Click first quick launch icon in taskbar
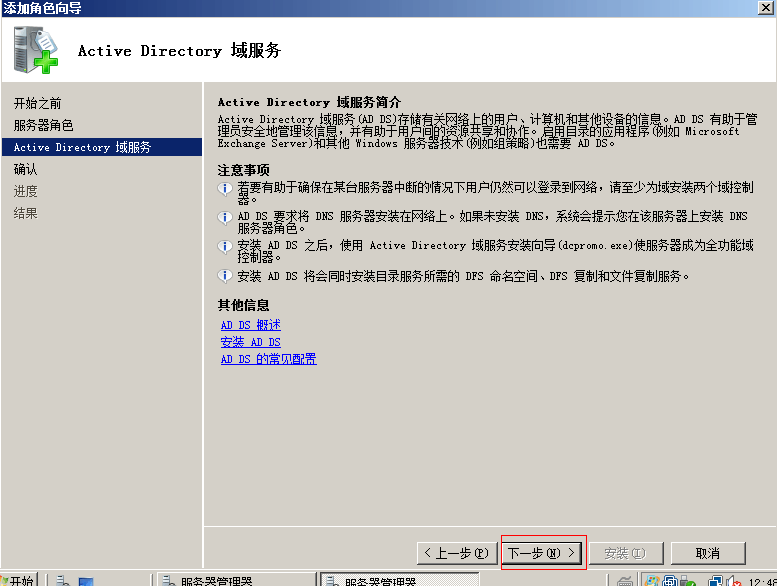This screenshot has height=586, width=777. 62,580
